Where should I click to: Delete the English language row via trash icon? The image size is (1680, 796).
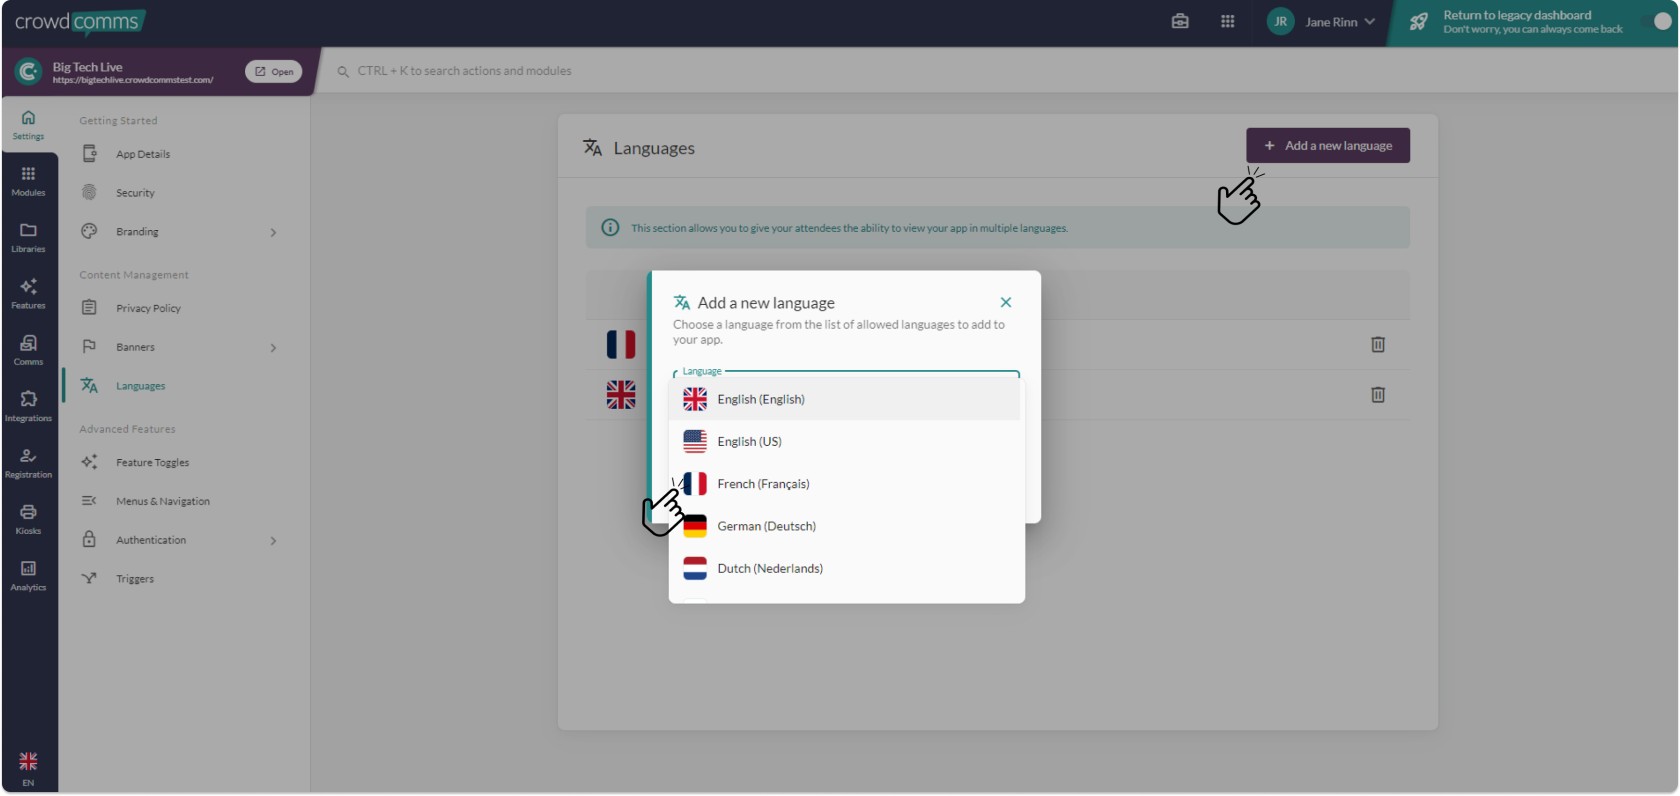tap(1377, 395)
